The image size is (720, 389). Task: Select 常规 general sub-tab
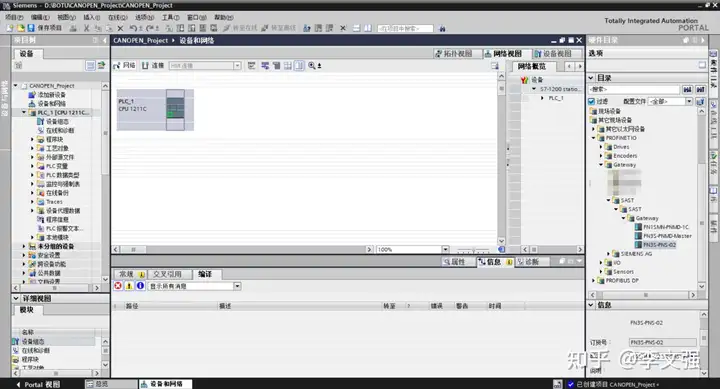[x=130, y=274]
